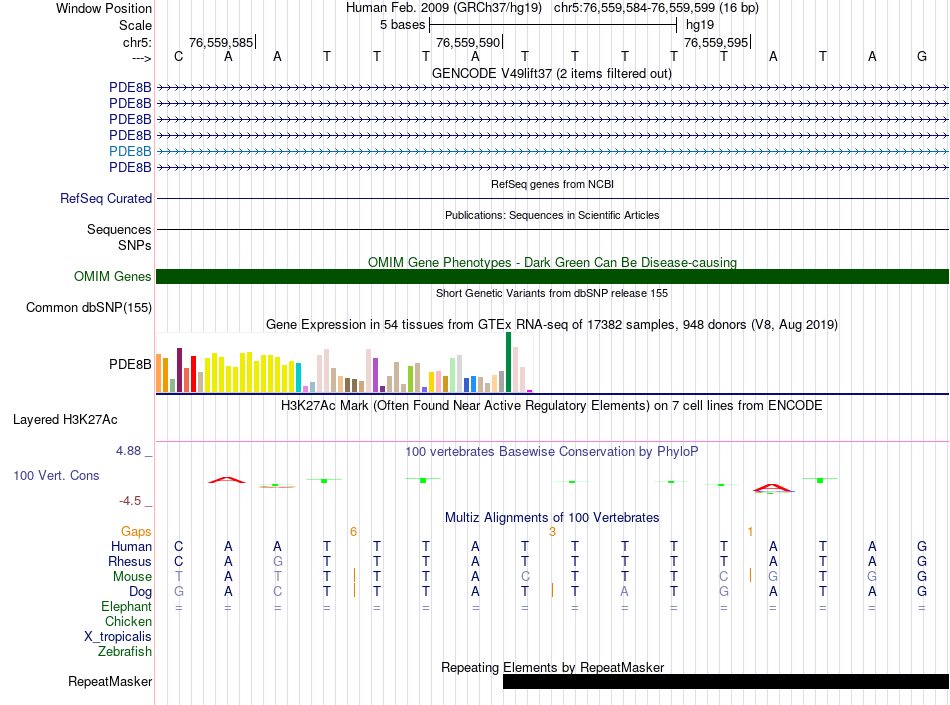Select the Elephant alignment row label
Viewport: 950px width, 705px height.
126,607
